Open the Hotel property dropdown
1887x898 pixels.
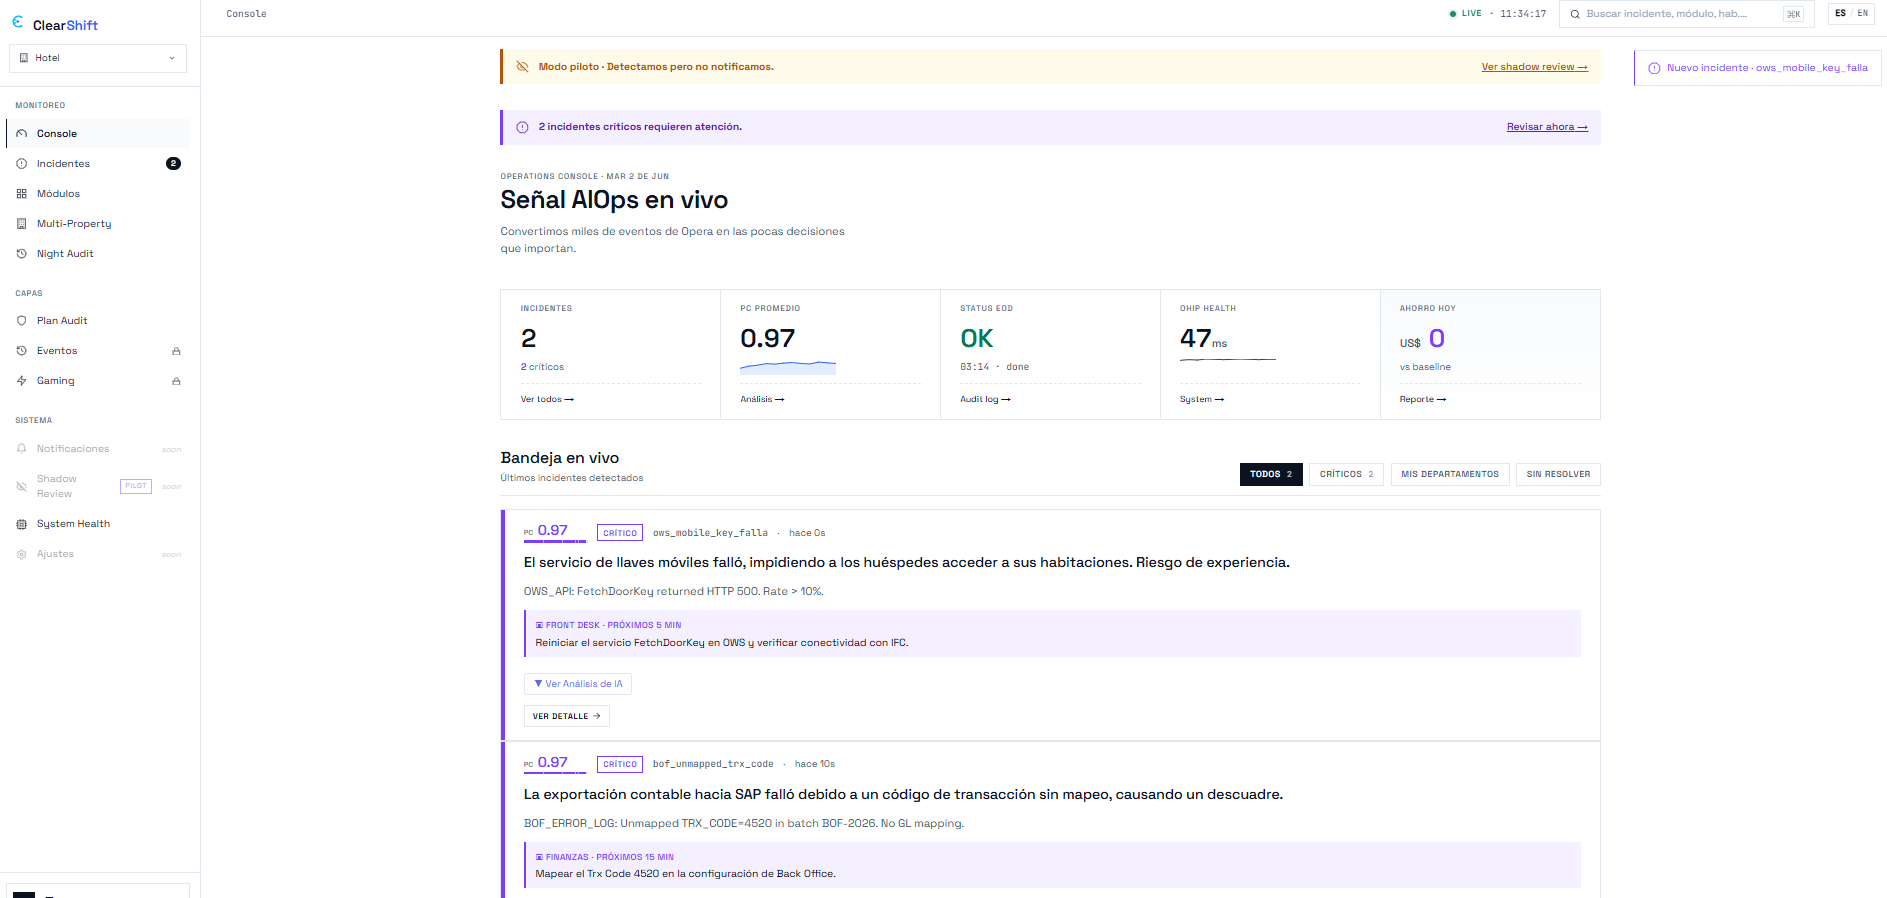pyautogui.click(x=98, y=58)
